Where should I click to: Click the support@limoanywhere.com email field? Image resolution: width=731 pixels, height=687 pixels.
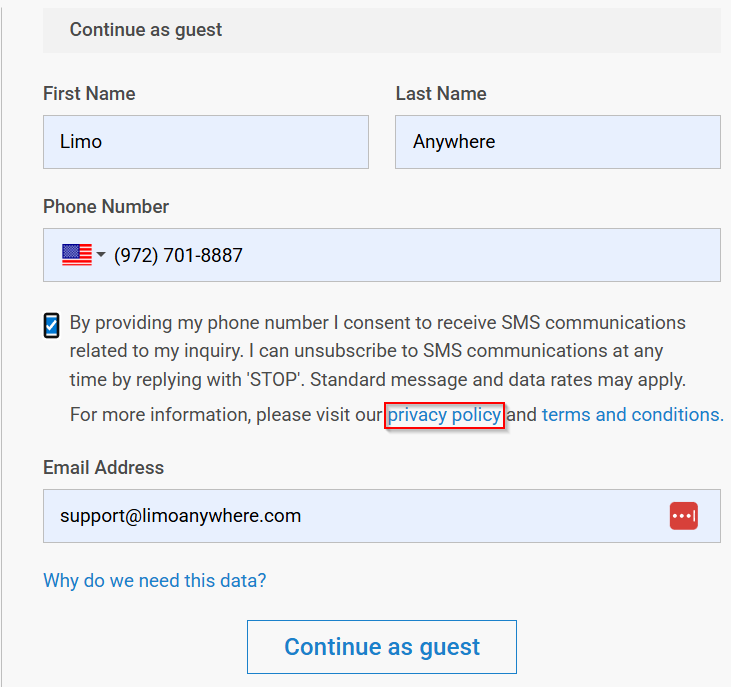pyautogui.click(x=350, y=516)
